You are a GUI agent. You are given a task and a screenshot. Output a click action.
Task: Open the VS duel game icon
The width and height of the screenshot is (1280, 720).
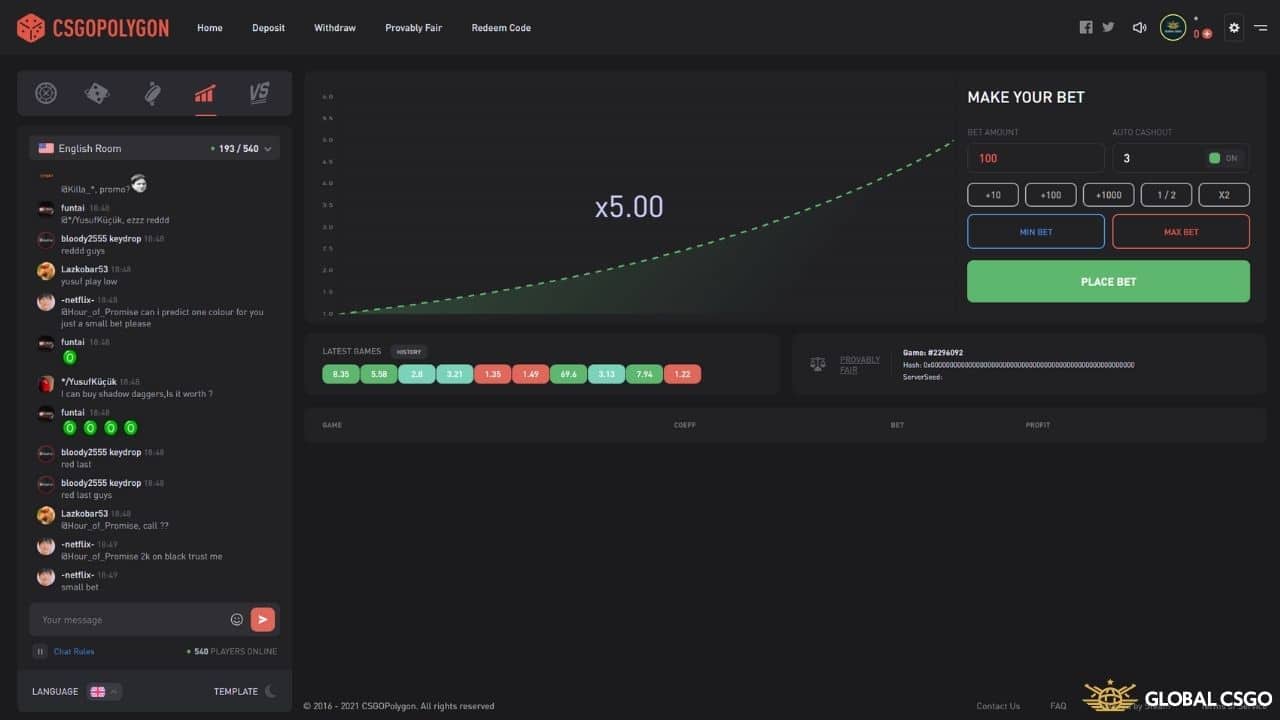tap(259, 93)
